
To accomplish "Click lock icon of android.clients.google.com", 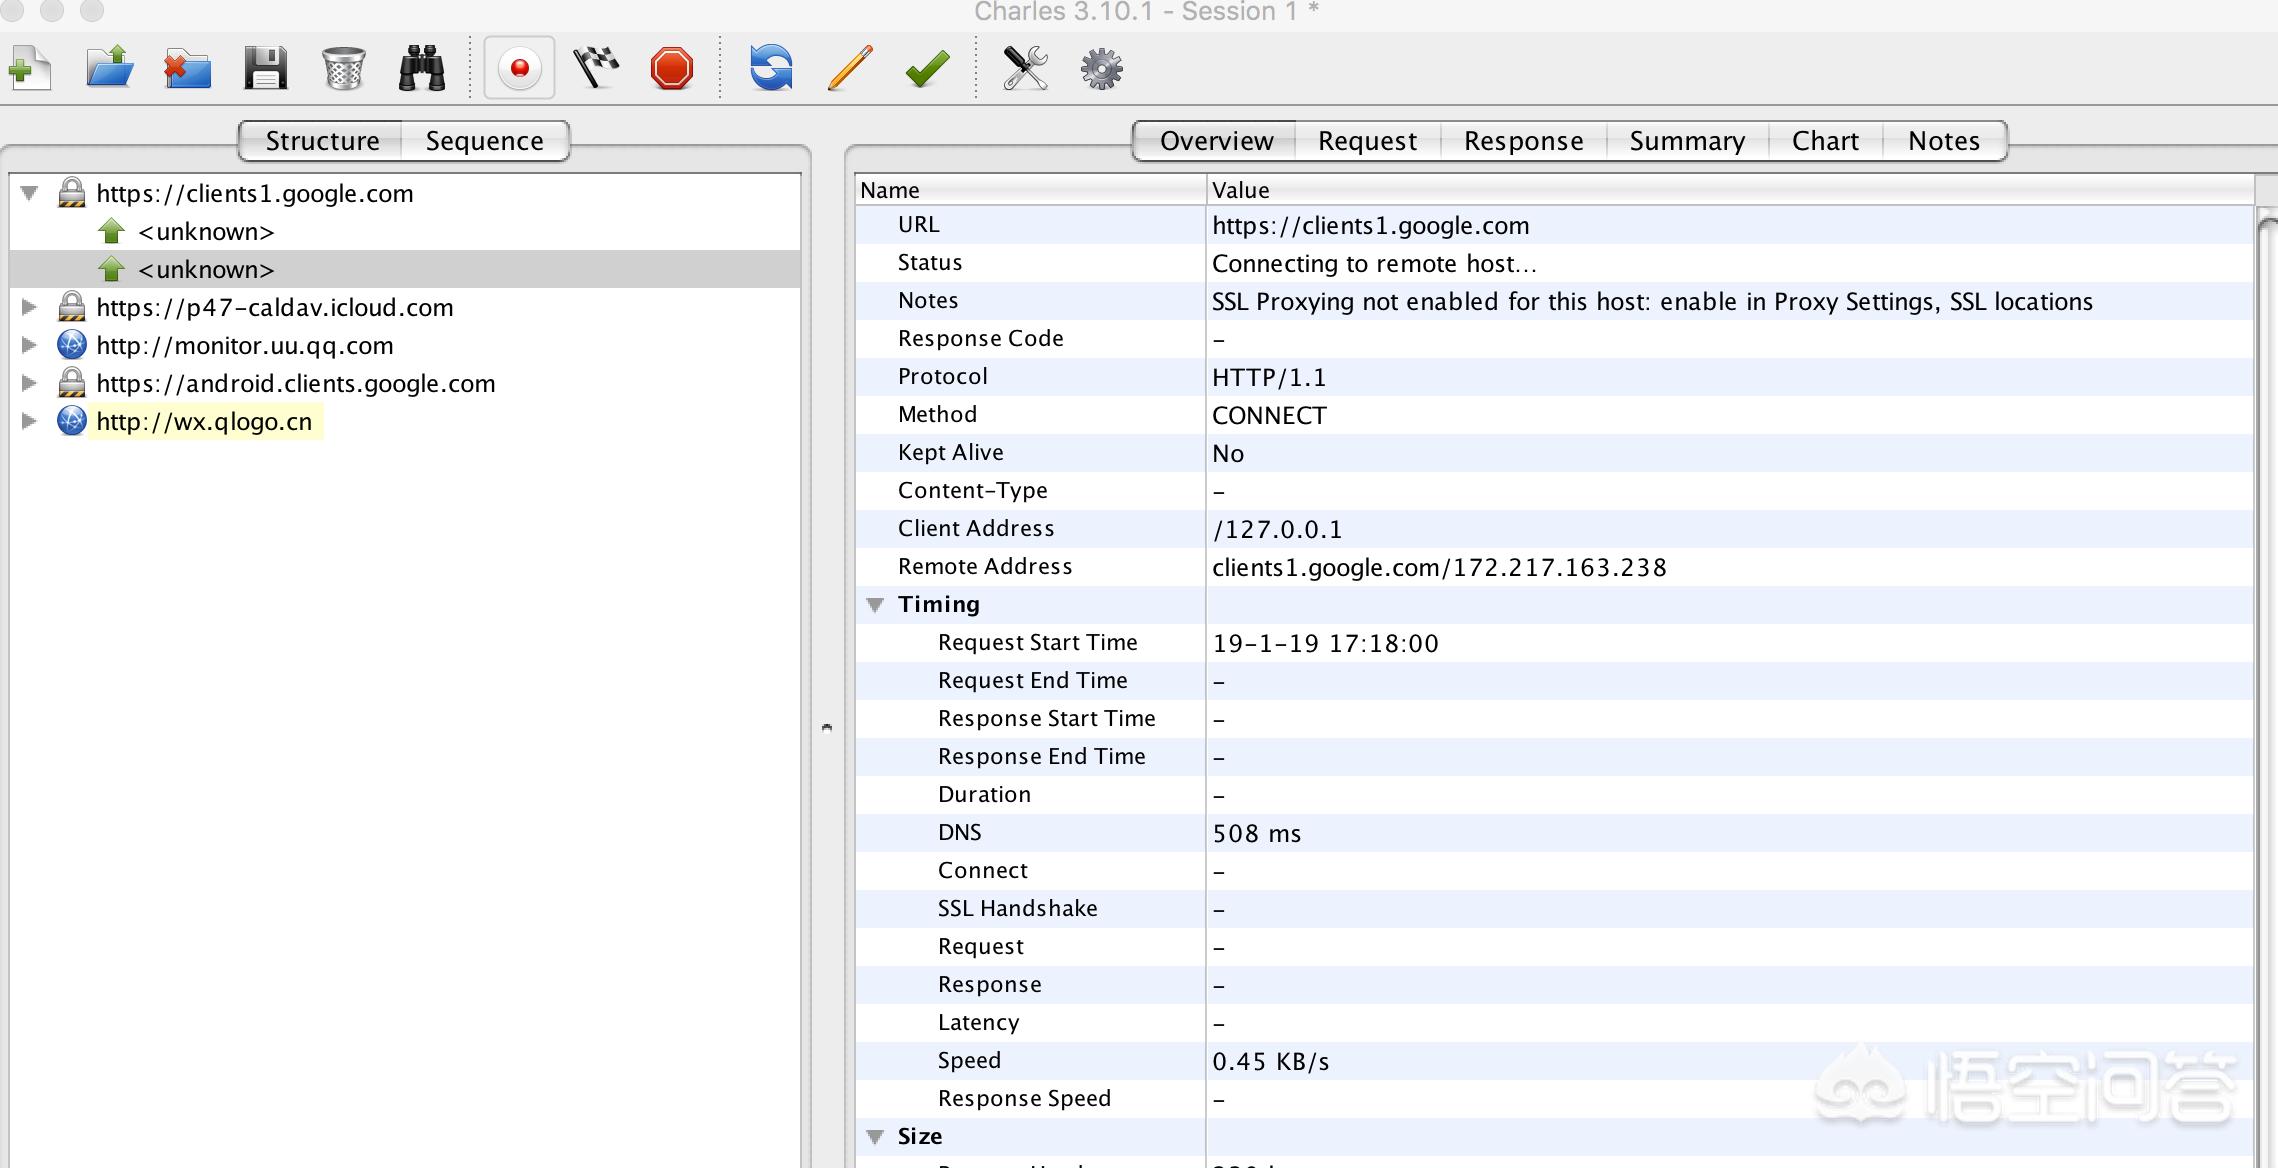I will 71,382.
